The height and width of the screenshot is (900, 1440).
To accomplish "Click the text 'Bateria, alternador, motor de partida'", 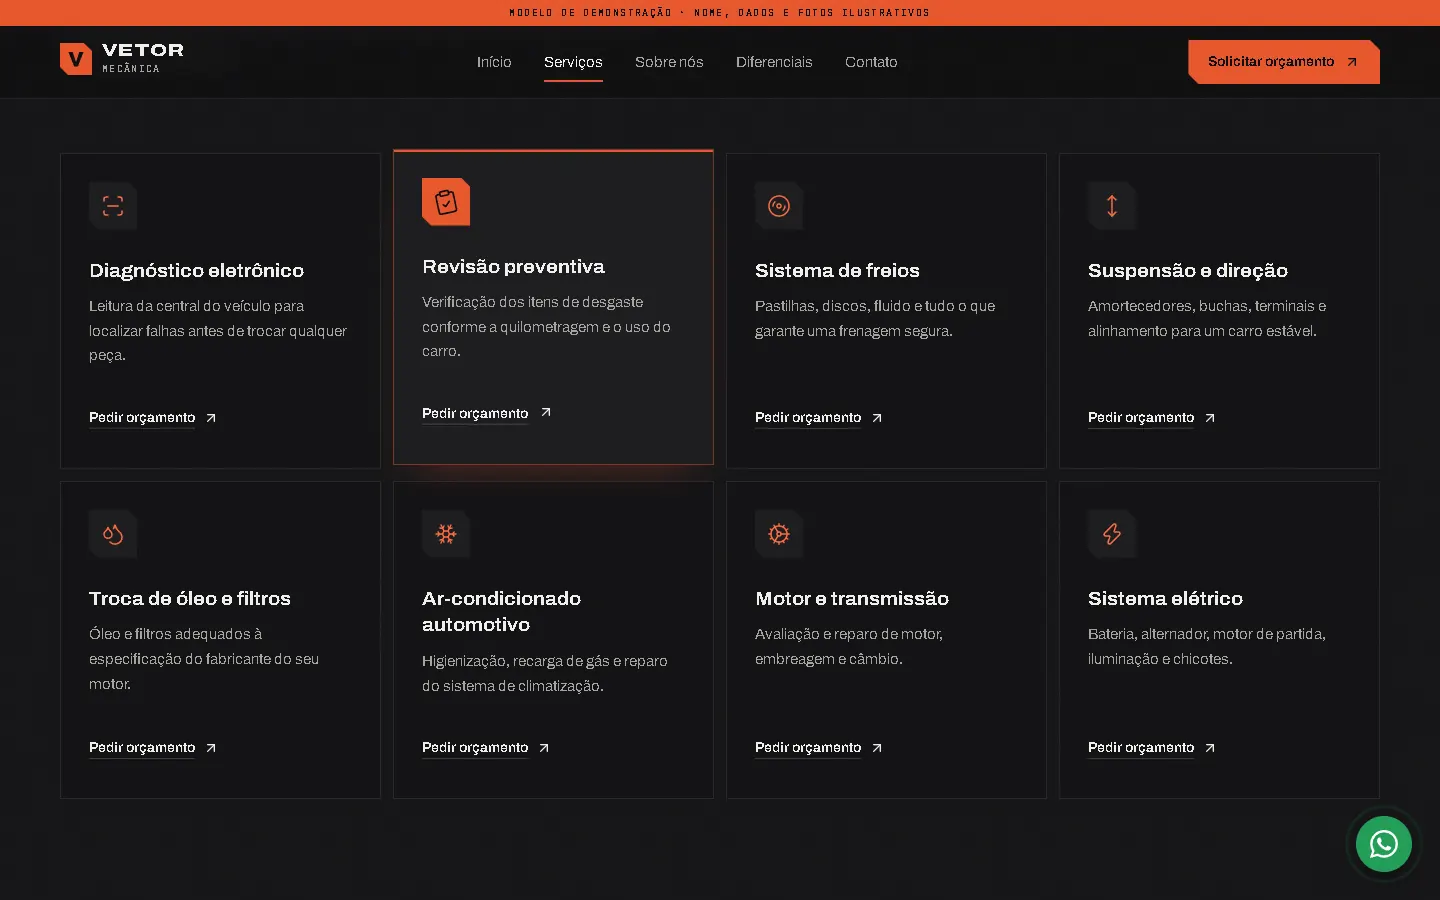I will (x=1207, y=634).
